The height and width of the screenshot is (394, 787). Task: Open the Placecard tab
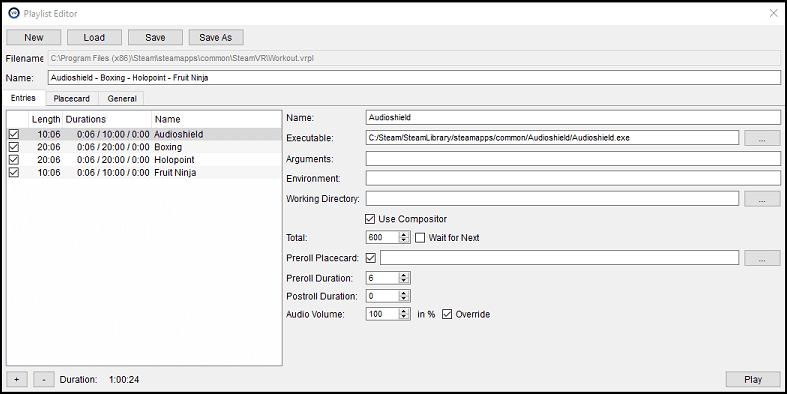72,98
